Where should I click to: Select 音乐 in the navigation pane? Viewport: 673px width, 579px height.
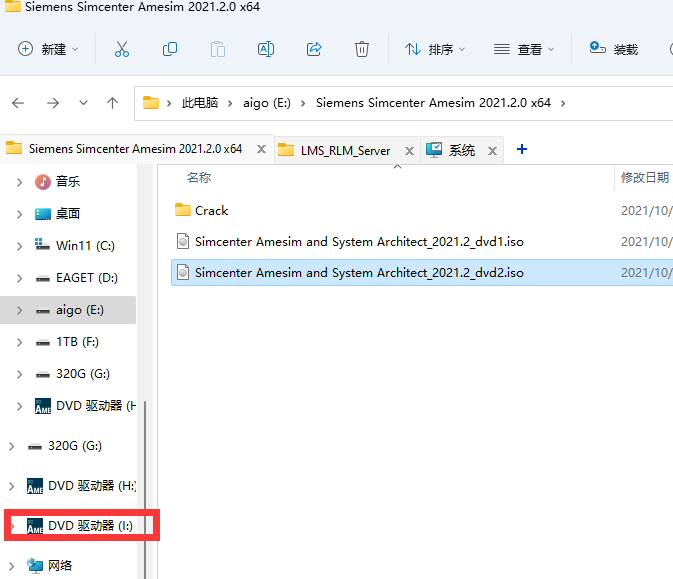pyautogui.click(x=68, y=182)
